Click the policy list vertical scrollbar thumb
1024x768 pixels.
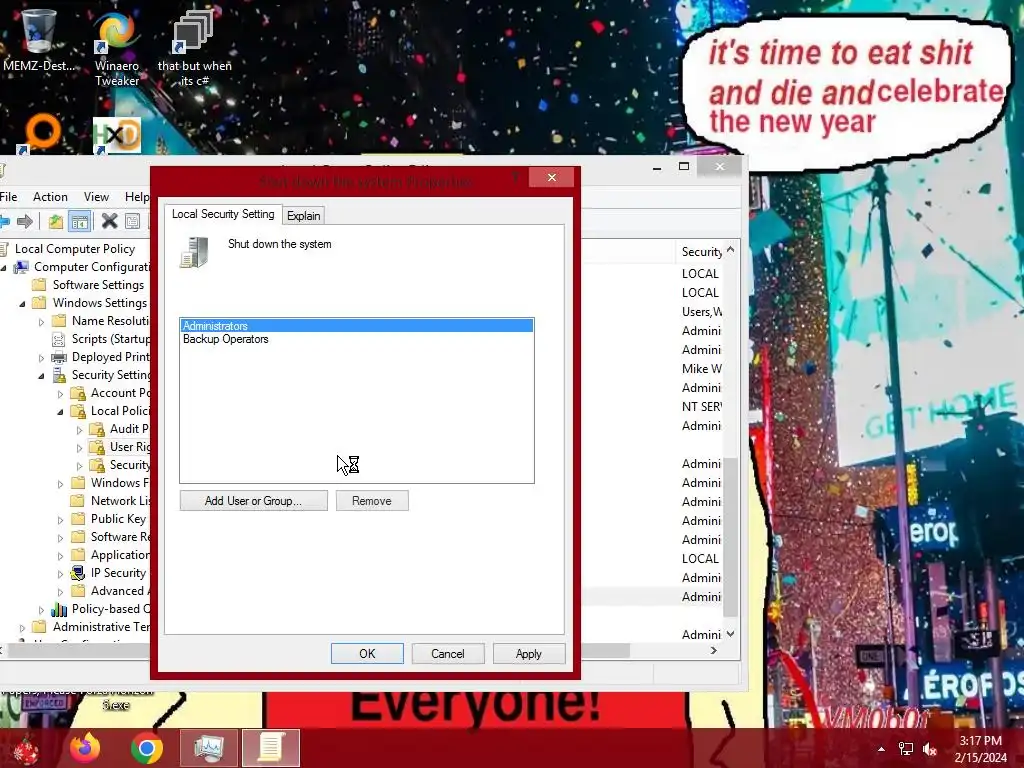[x=731, y=536]
